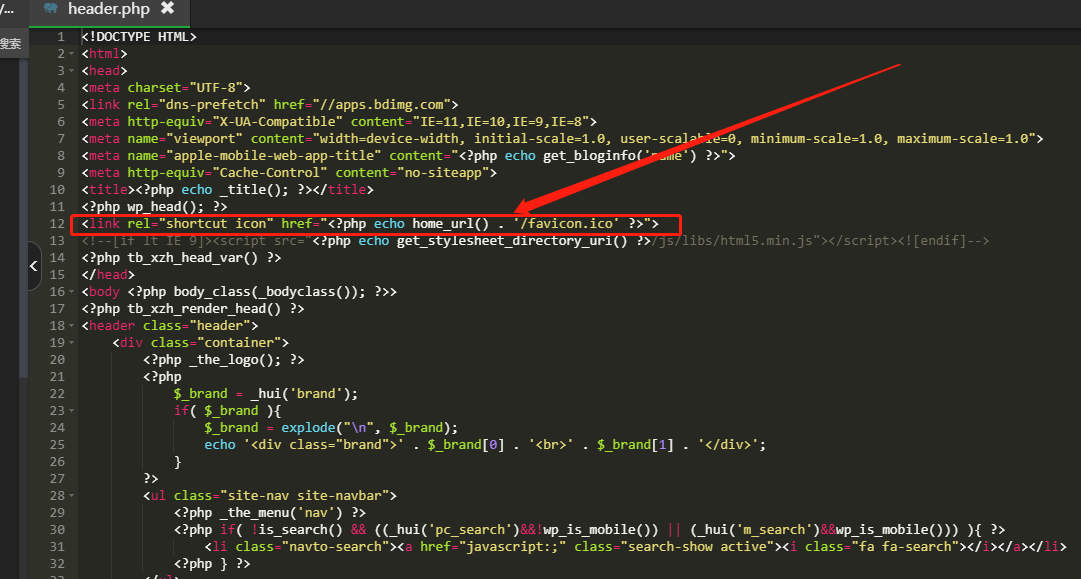The height and width of the screenshot is (579, 1081).
Task: Collapse the body block at line 16
Action: [72, 292]
